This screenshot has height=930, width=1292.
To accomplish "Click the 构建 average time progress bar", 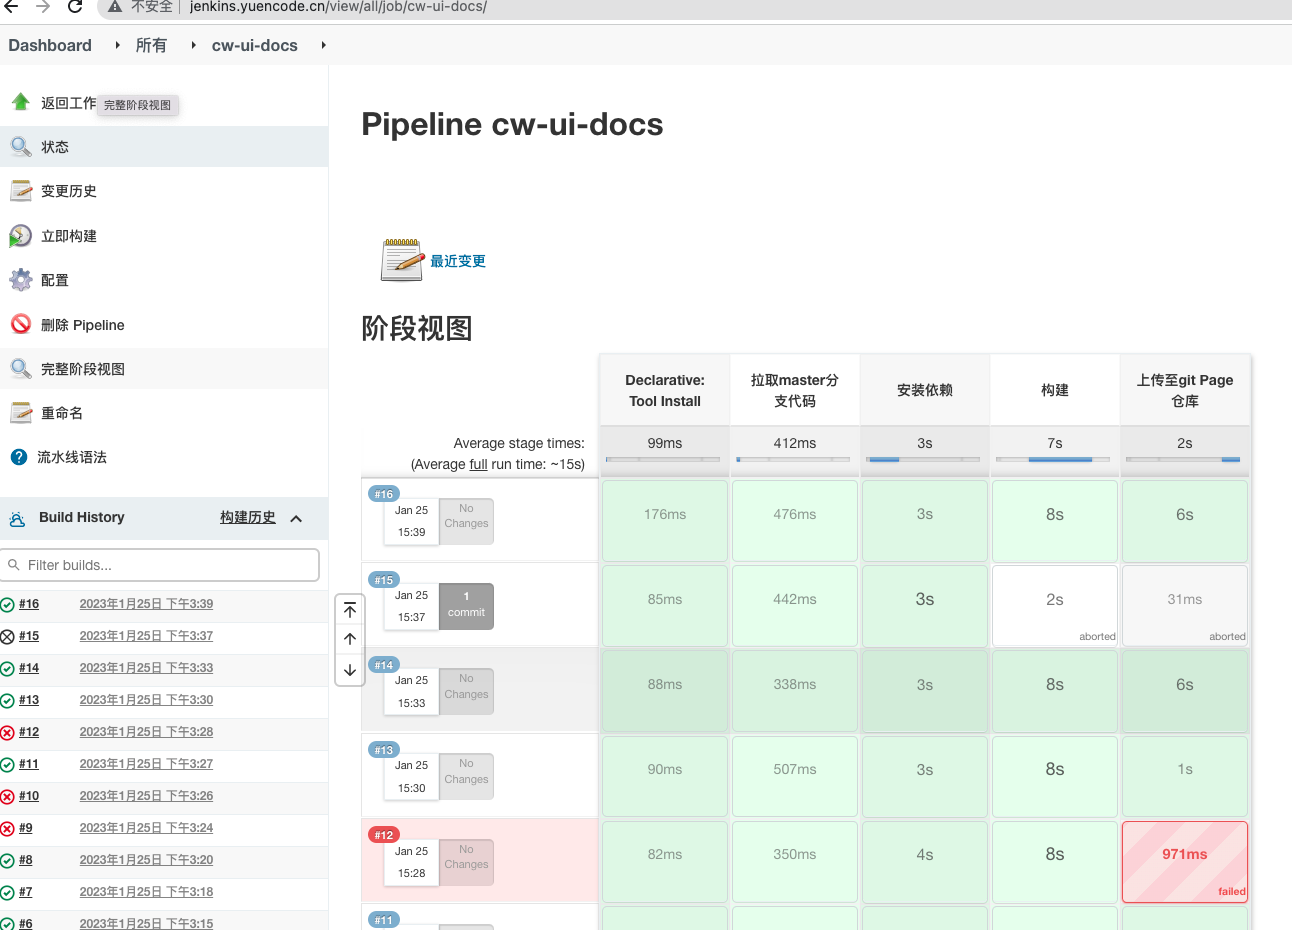I will [1055, 460].
